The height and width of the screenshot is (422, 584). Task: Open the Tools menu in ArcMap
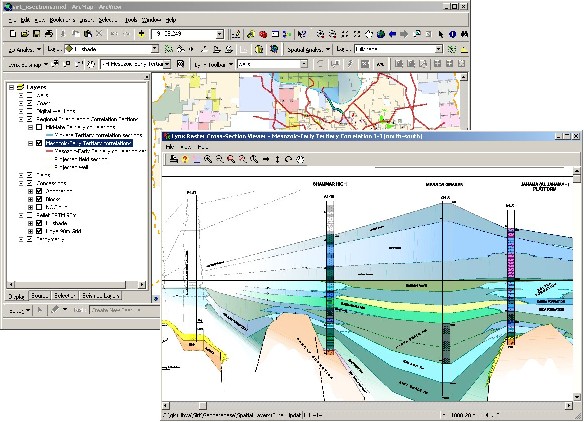coord(131,20)
